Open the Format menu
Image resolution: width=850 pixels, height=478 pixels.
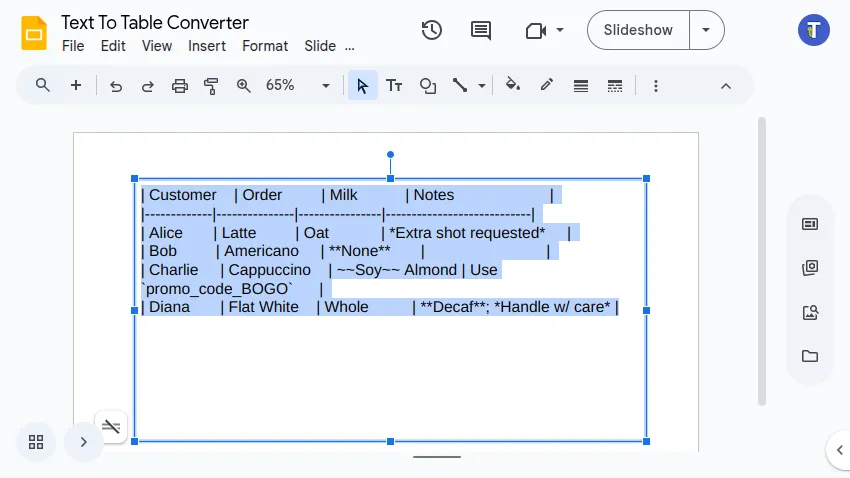265,46
